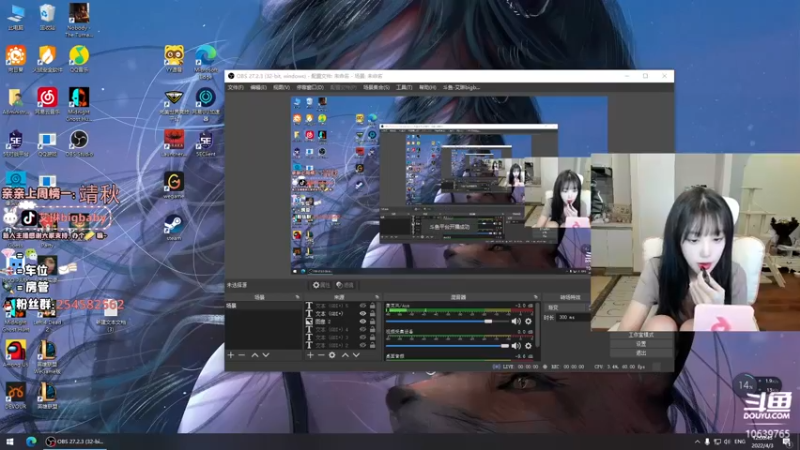Open the 视频采集设备 mixer settings gear
Screen dimensions: 800x450
coord(528,345)
